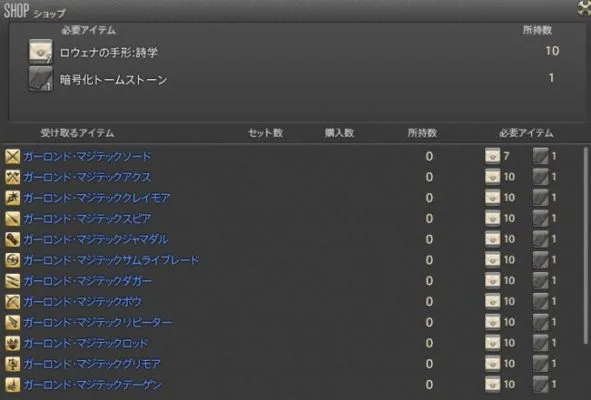591x400 pixels.
Task: Pick ガーロンド・マジテックサムライブレード item name
Action: coord(111,260)
